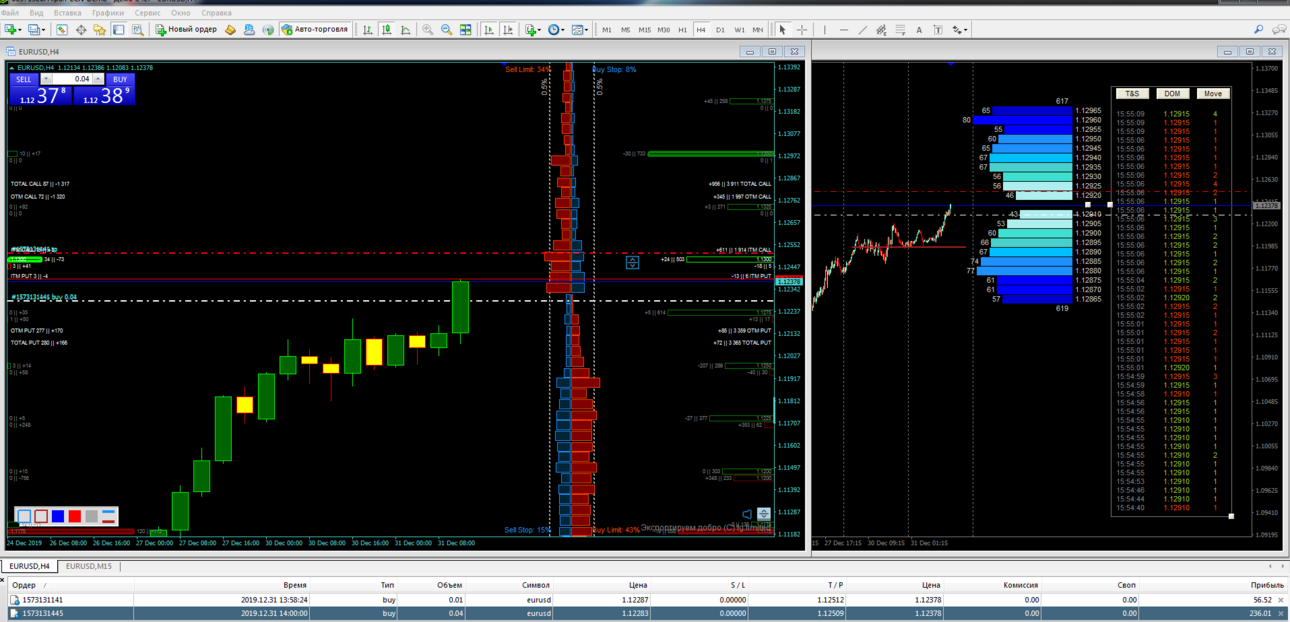This screenshot has width=1290, height=622.
Task: Click the BUY one-click button
Action: tap(120, 79)
